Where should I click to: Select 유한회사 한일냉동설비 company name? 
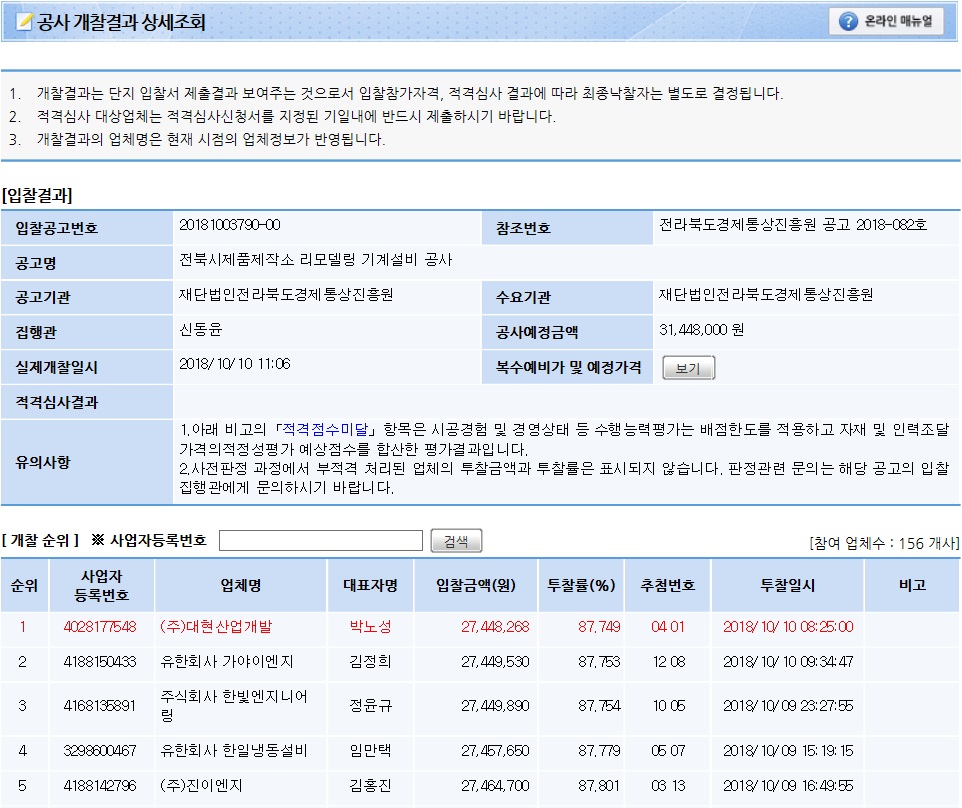[x=233, y=749]
